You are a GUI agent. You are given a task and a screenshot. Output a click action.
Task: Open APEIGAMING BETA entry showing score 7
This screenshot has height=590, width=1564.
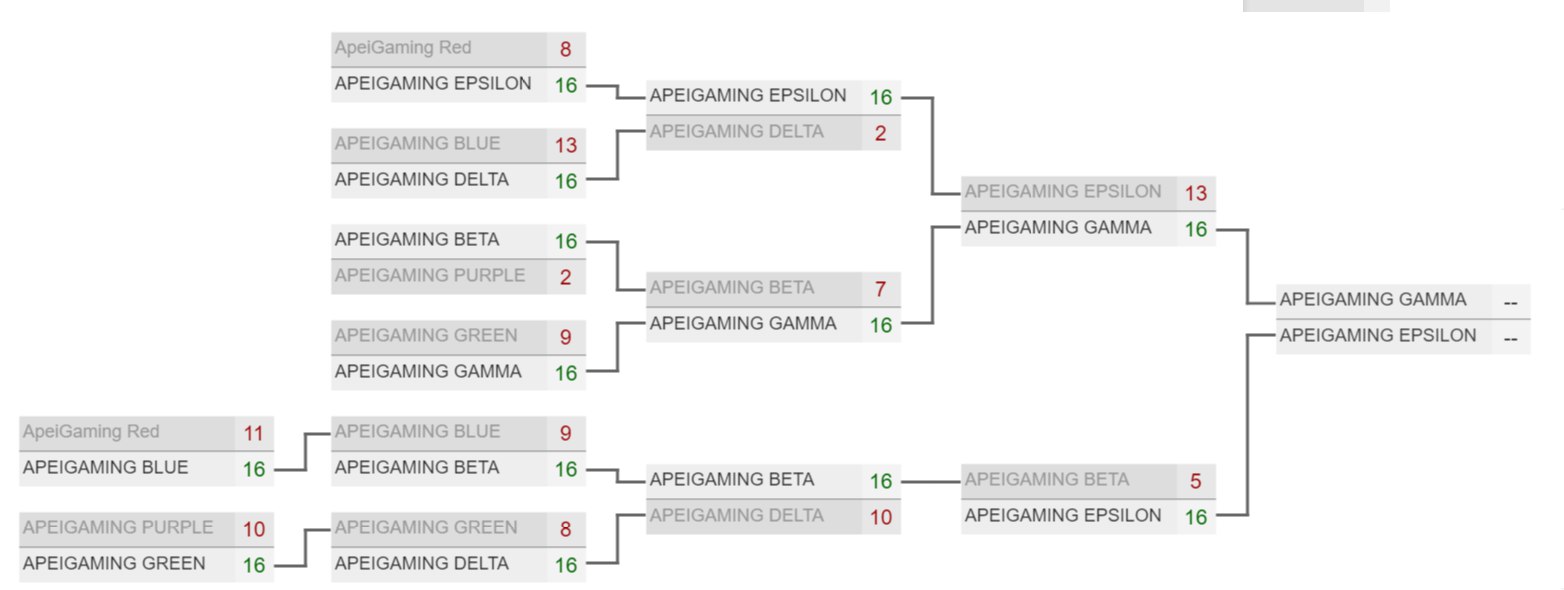[732, 288]
